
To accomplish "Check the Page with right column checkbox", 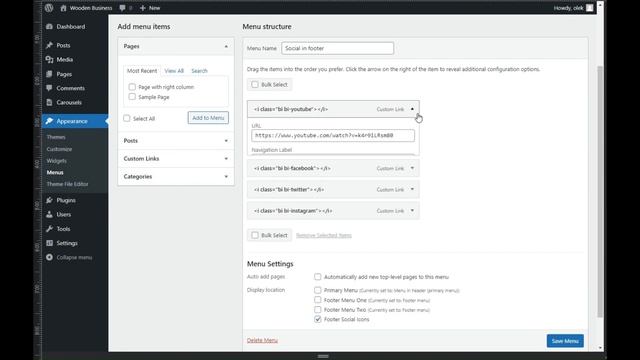I will click(x=132, y=87).
